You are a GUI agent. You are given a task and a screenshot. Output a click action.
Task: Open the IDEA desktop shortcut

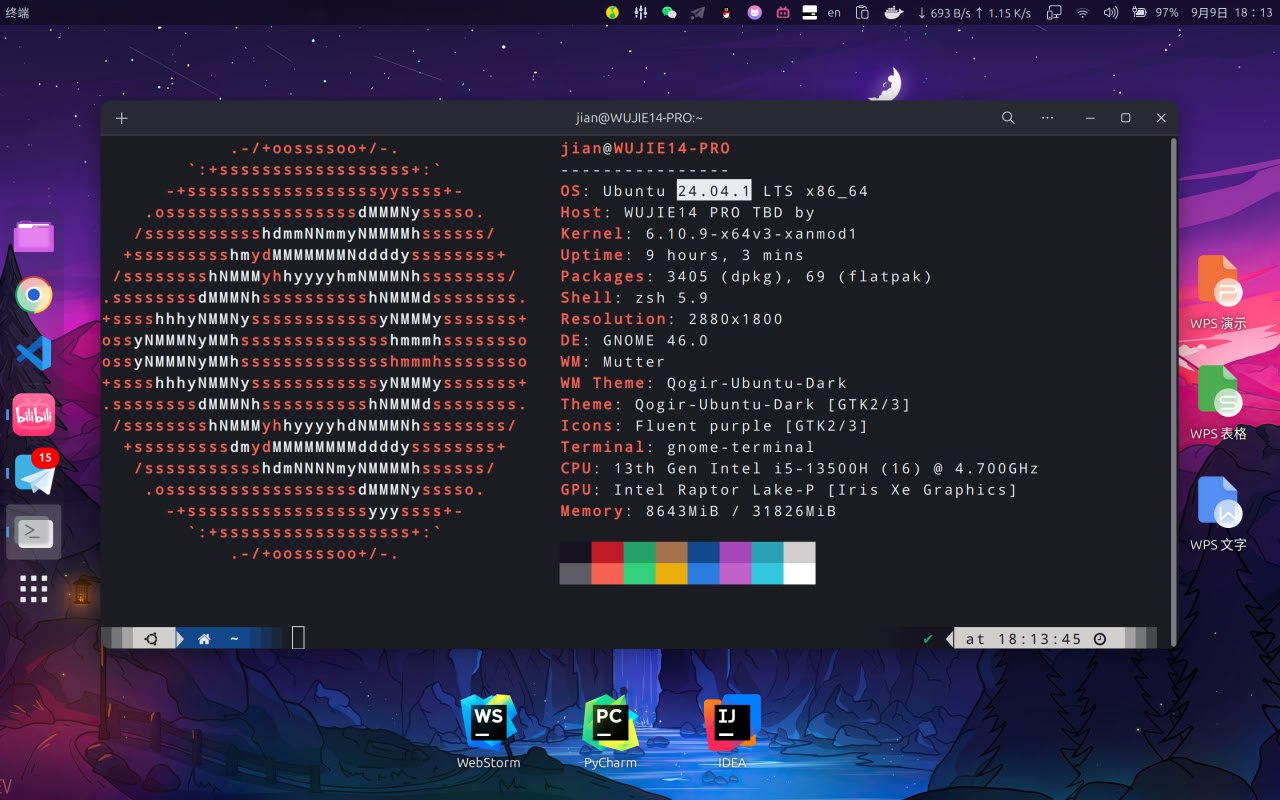coord(732,723)
